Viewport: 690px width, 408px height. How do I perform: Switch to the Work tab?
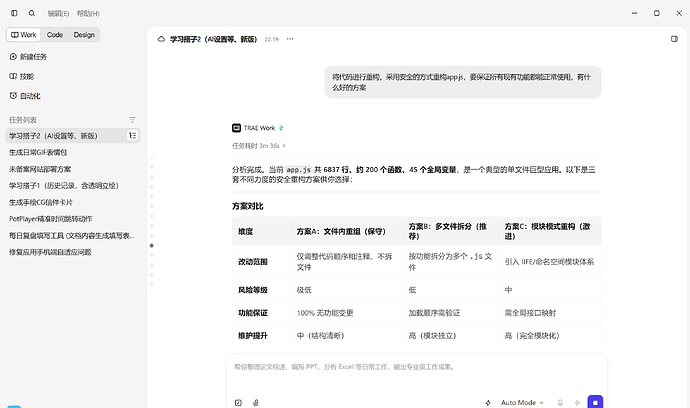(x=23, y=35)
